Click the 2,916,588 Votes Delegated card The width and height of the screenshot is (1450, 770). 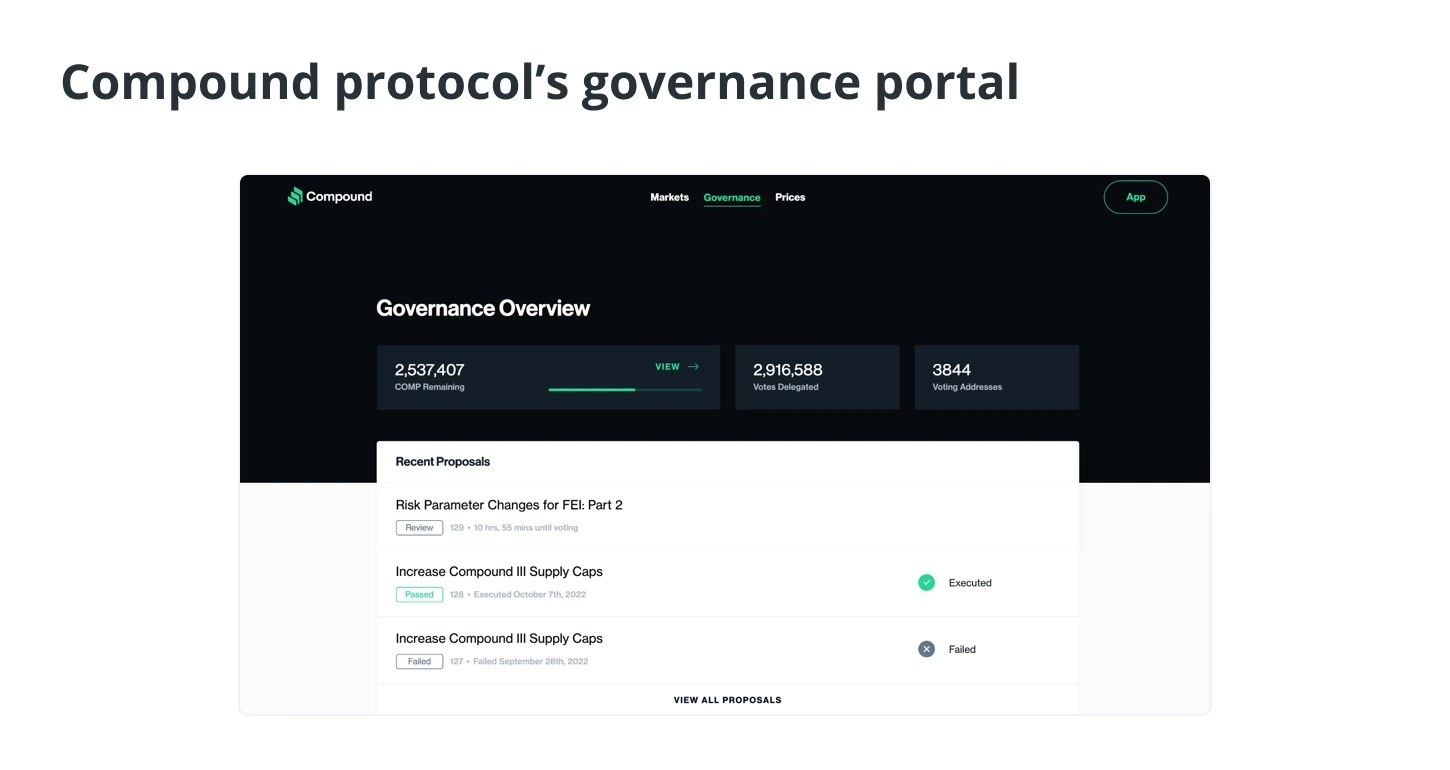pos(817,377)
